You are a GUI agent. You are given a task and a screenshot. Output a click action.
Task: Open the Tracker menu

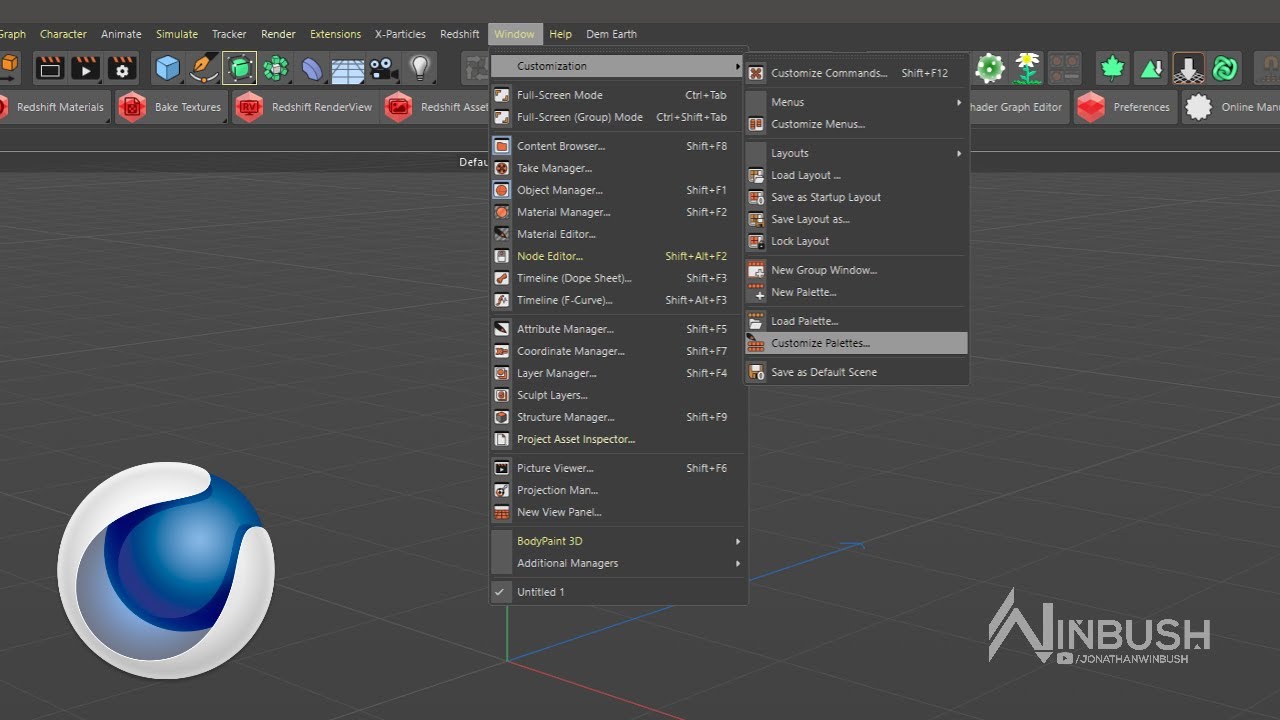click(x=229, y=34)
